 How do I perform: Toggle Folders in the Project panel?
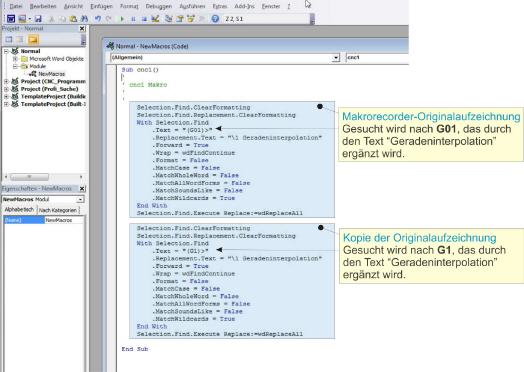33,40
